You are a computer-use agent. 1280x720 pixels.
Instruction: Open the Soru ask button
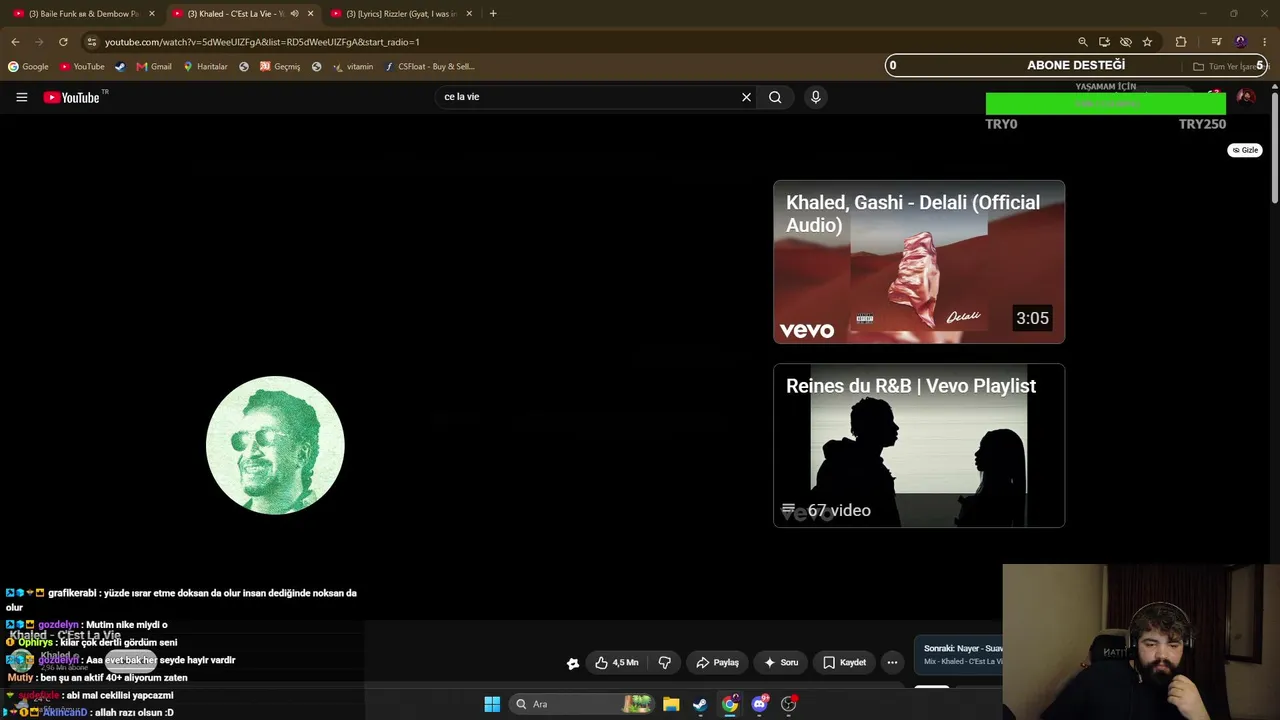781,662
